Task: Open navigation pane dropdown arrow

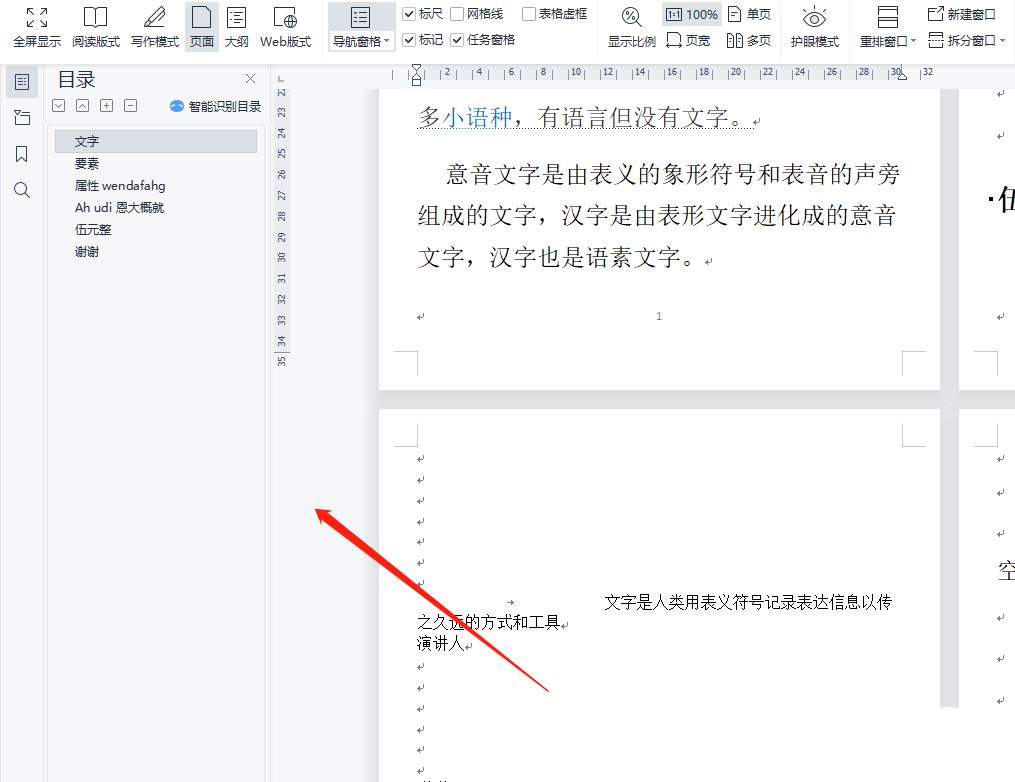Action: click(x=386, y=41)
